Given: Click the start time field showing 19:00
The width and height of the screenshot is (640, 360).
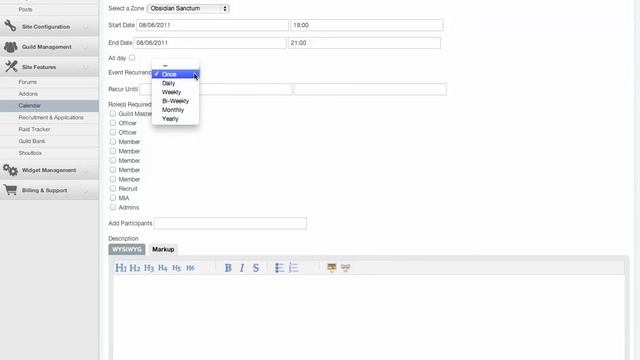Looking at the screenshot, I should (367, 25).
